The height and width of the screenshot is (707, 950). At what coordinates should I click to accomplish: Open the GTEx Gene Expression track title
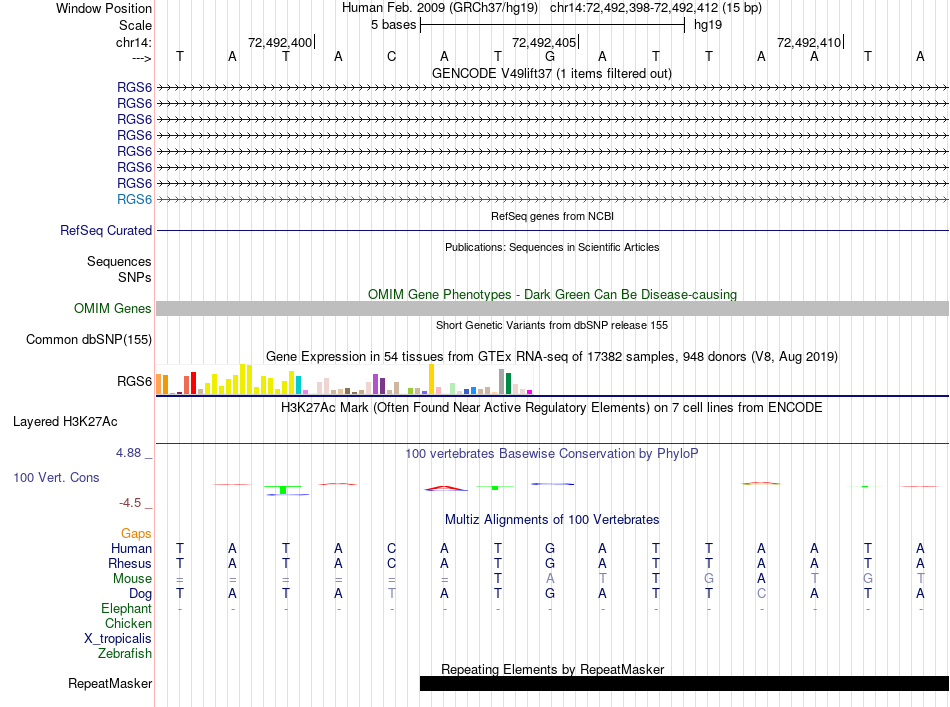(552, 356)
